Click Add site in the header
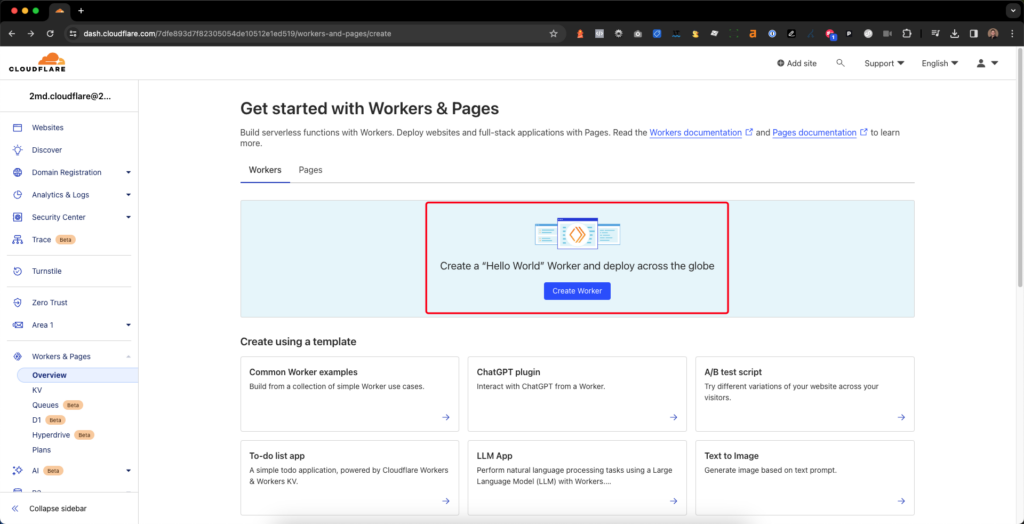1024x524 pixels. pos(797,63)
